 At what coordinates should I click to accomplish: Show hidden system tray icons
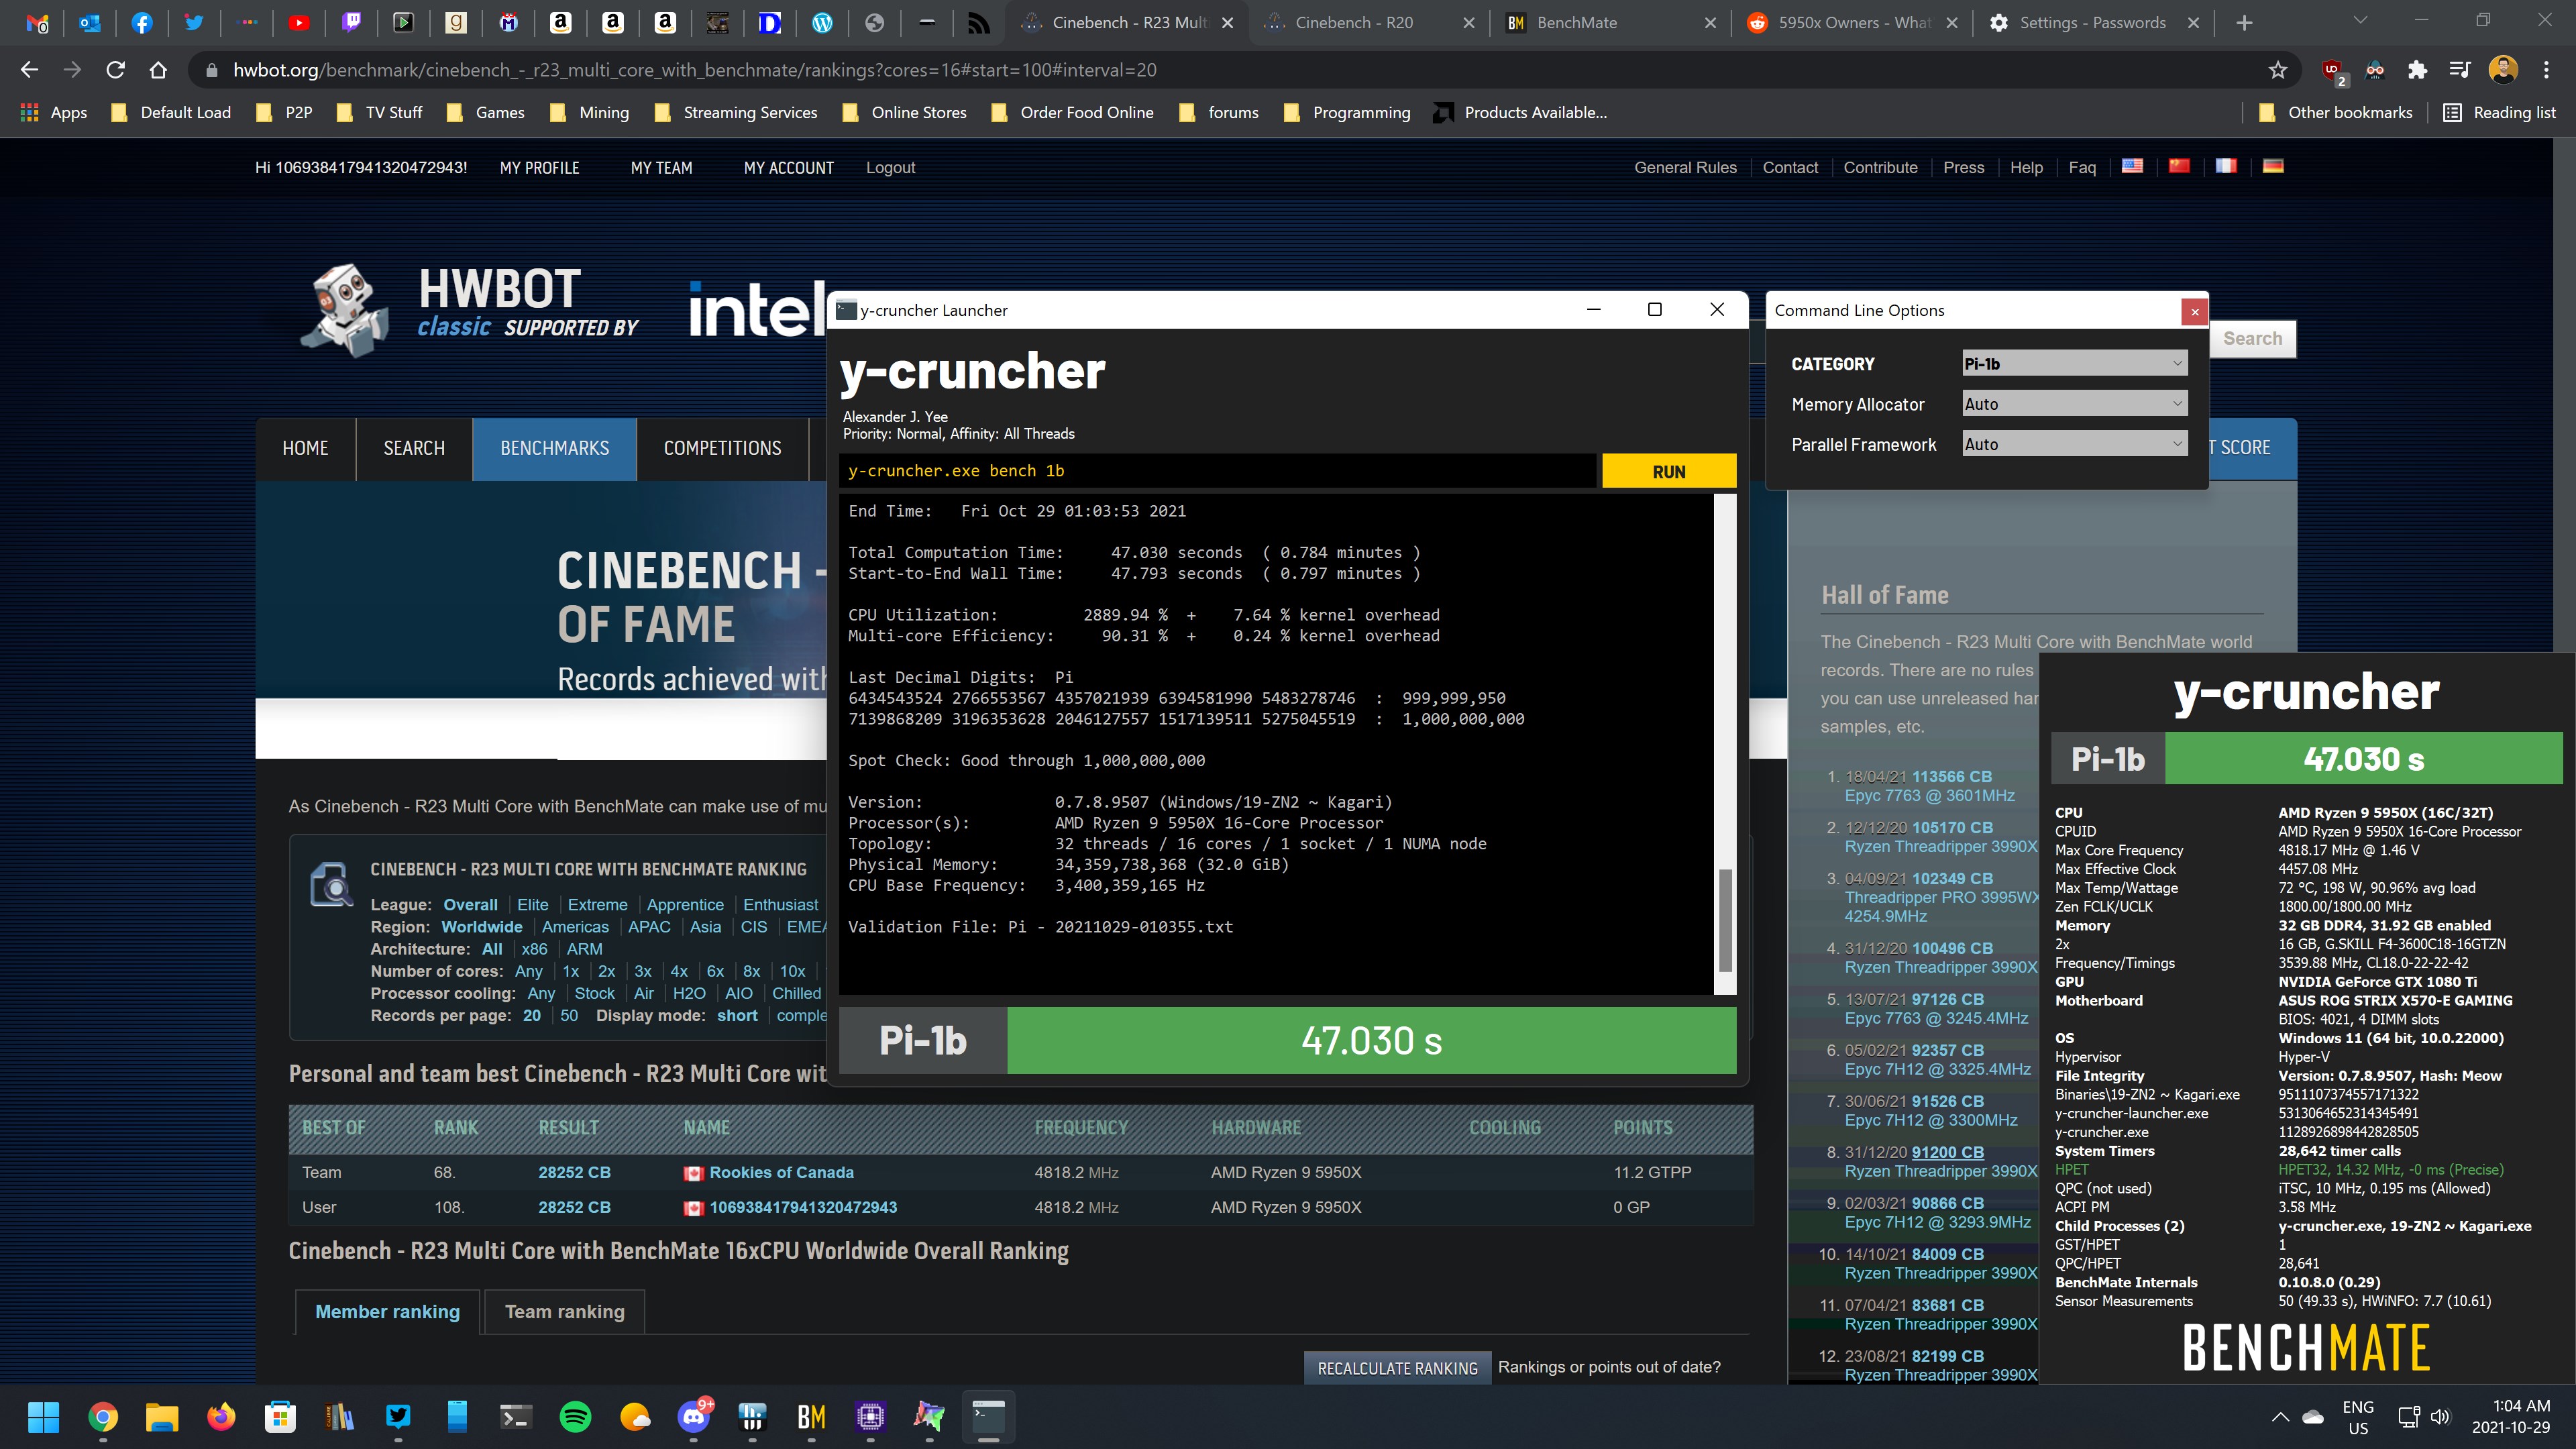2279,1416
